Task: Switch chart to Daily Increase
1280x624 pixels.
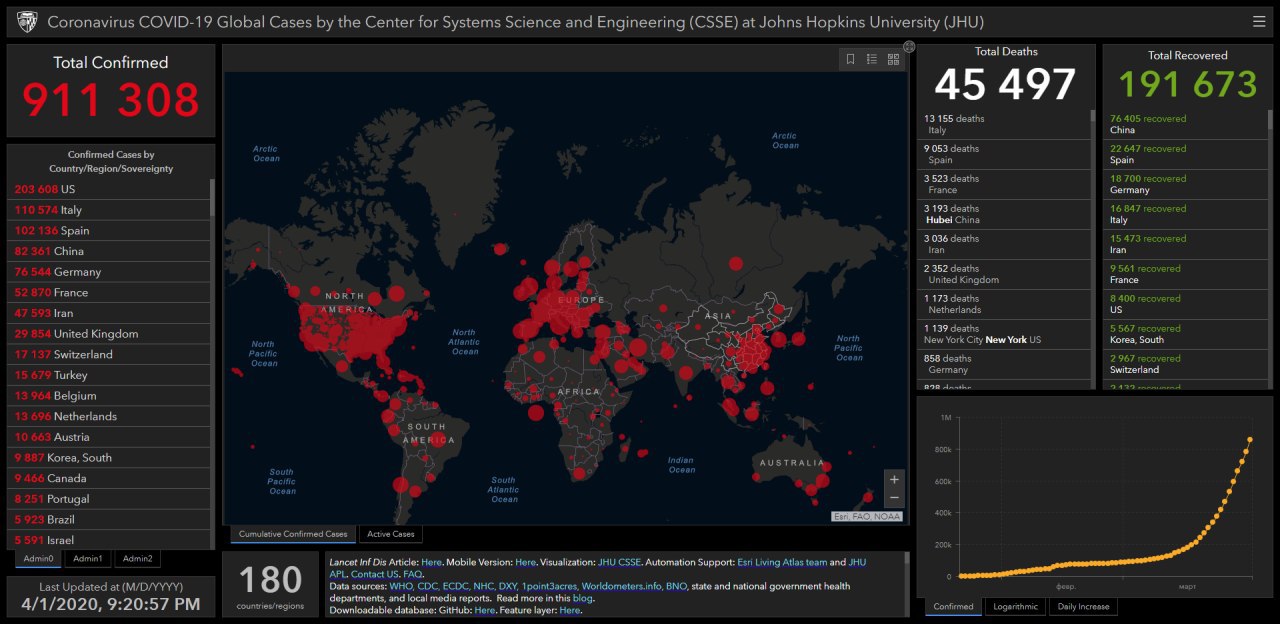Action: click(1083, 606)
